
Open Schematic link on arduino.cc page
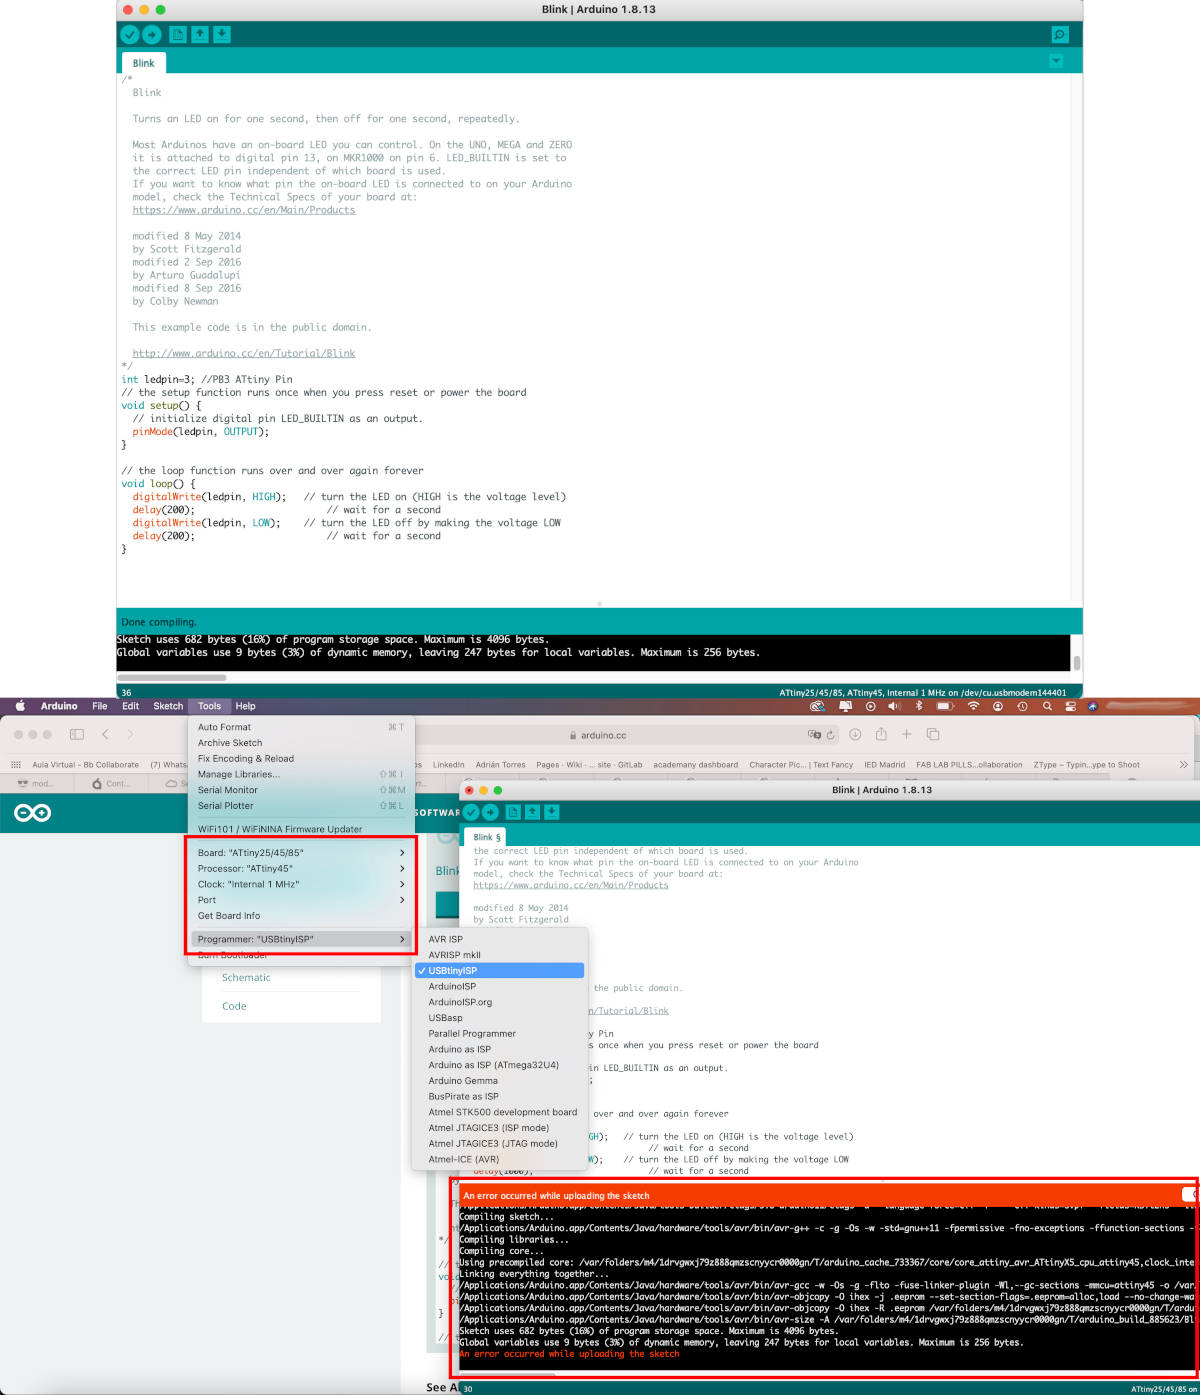(246, 978)
